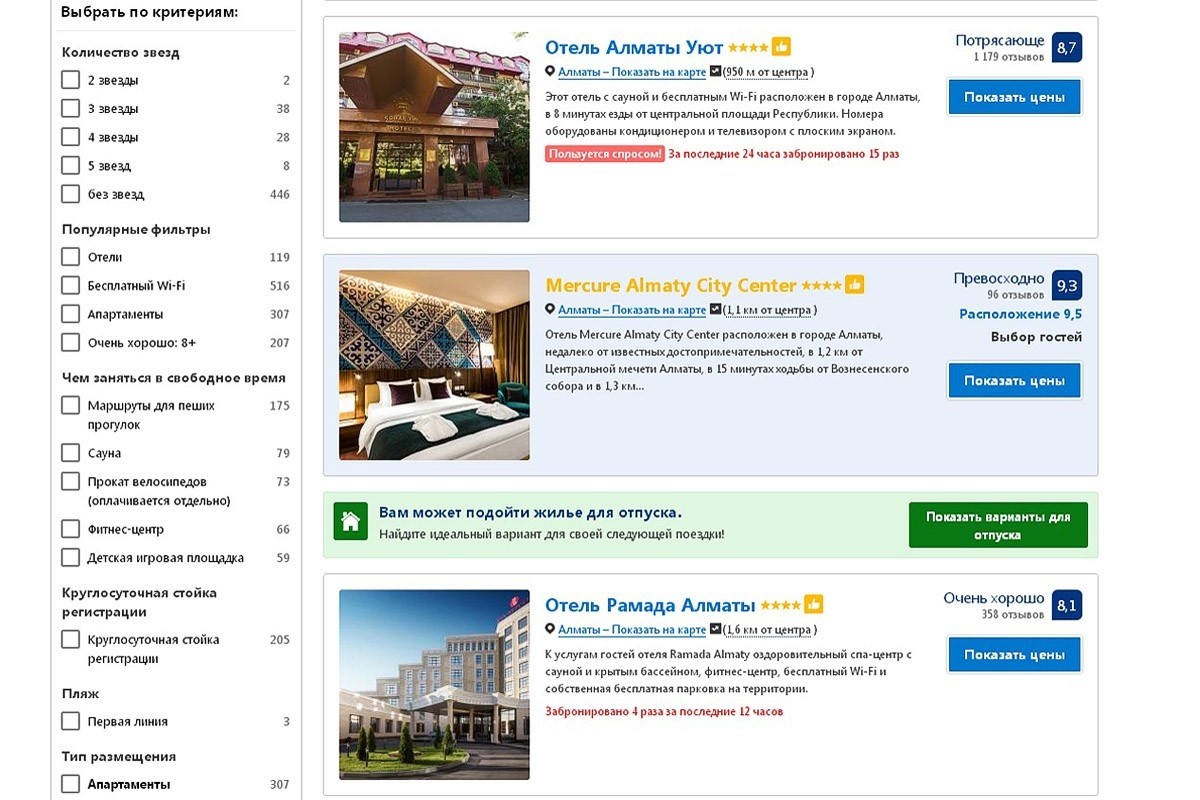1200x800 pixels.
Task: Click the 'Потрясающе' rating word
Action: tap(1000, 40)
